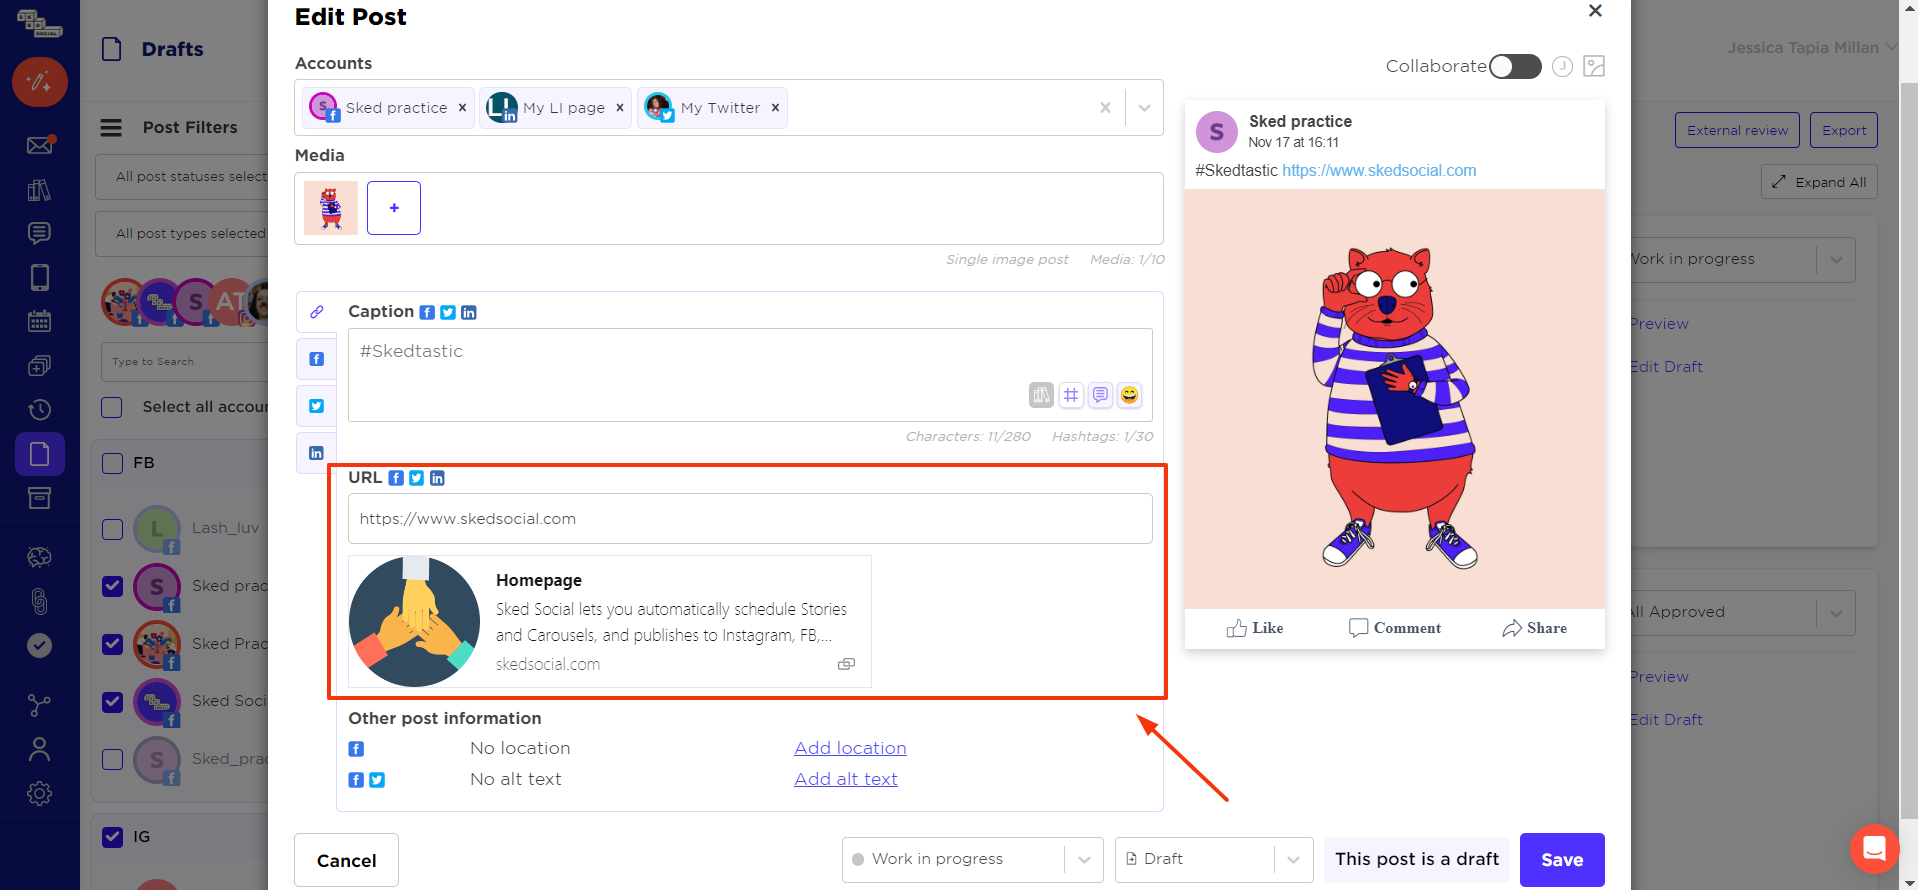Click the Expand All button
Viewport: 1918px width, 890px height.
1819,182
